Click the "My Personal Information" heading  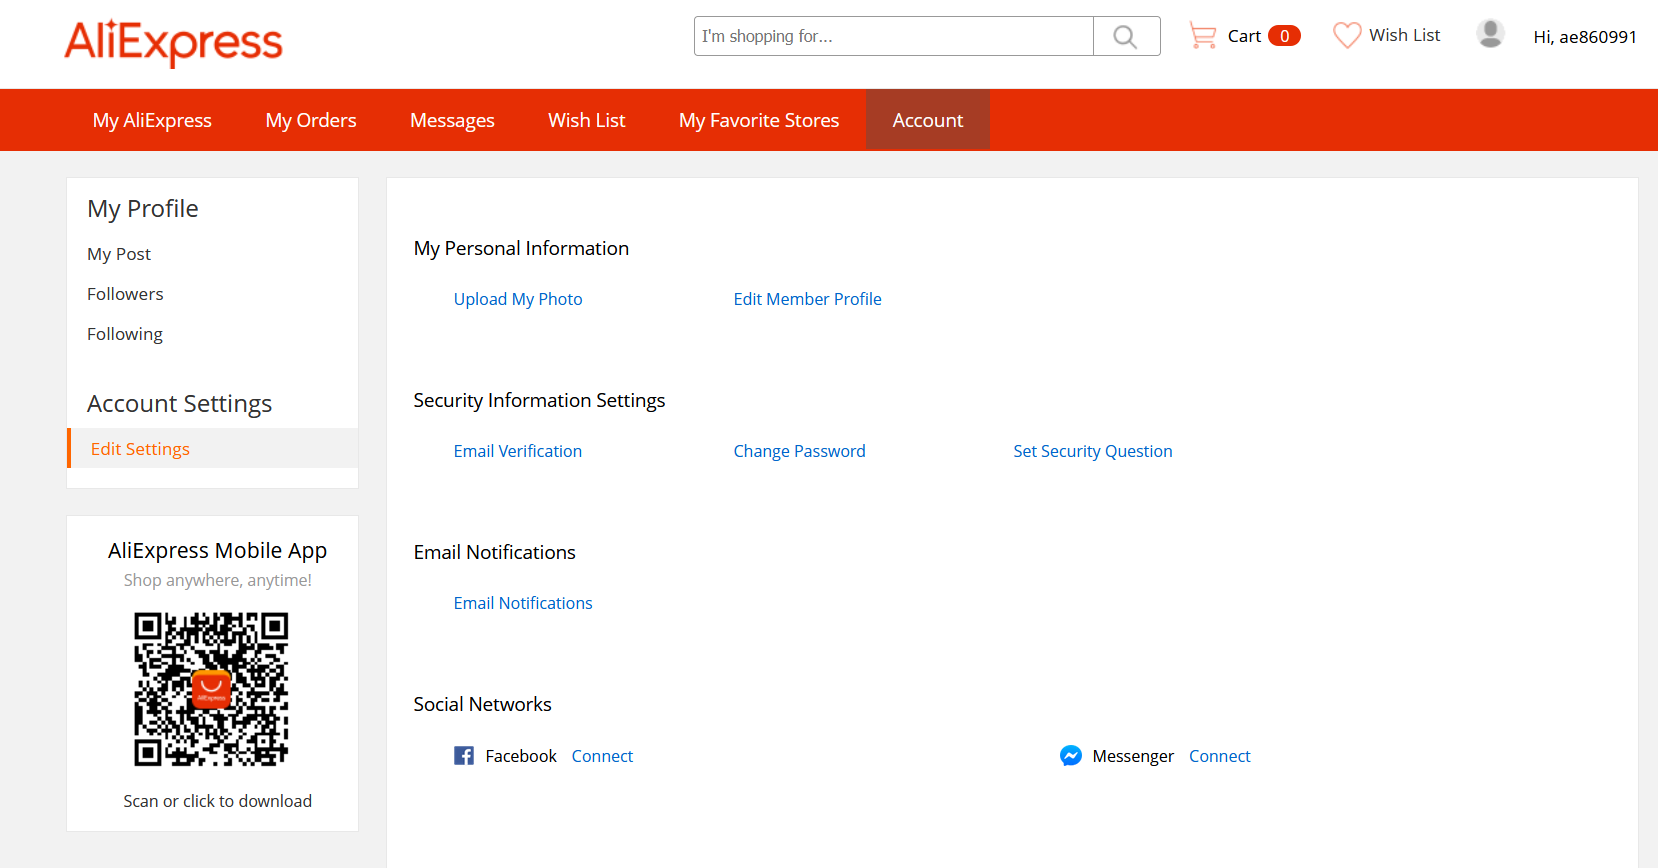click(x=522, y=248)
